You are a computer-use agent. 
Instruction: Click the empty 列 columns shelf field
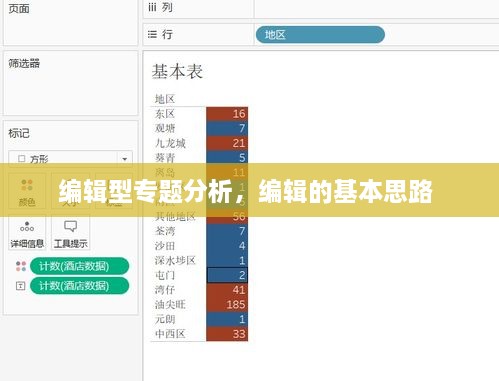pyautogui.click(x=377, y=9)
